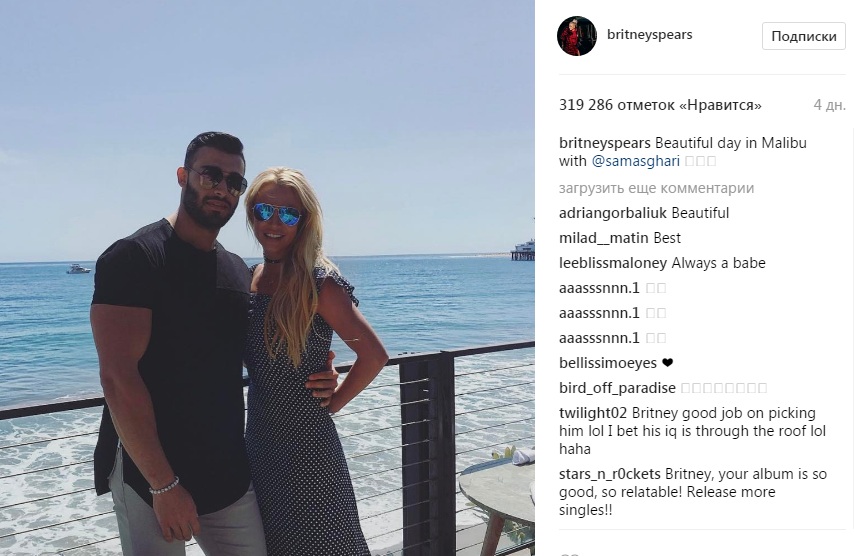Open first aaasssnnn.1 commenter profile
The height and width of the screenshot is (556, 854).
coord(599,288)
